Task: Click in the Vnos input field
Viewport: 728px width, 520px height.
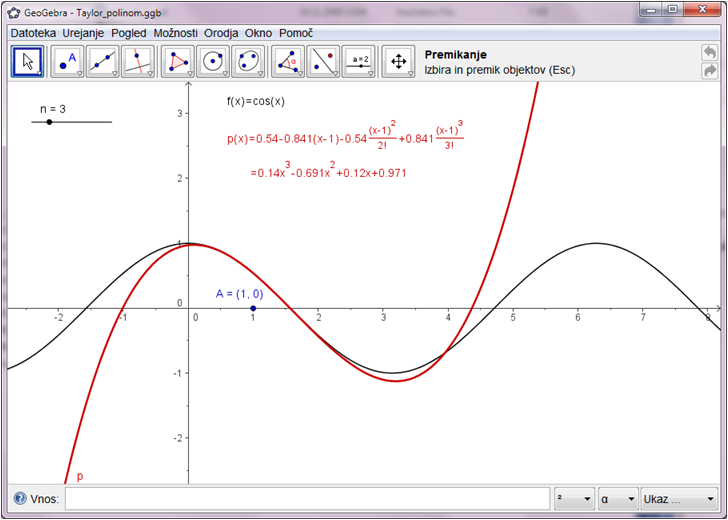Action: 307,499
